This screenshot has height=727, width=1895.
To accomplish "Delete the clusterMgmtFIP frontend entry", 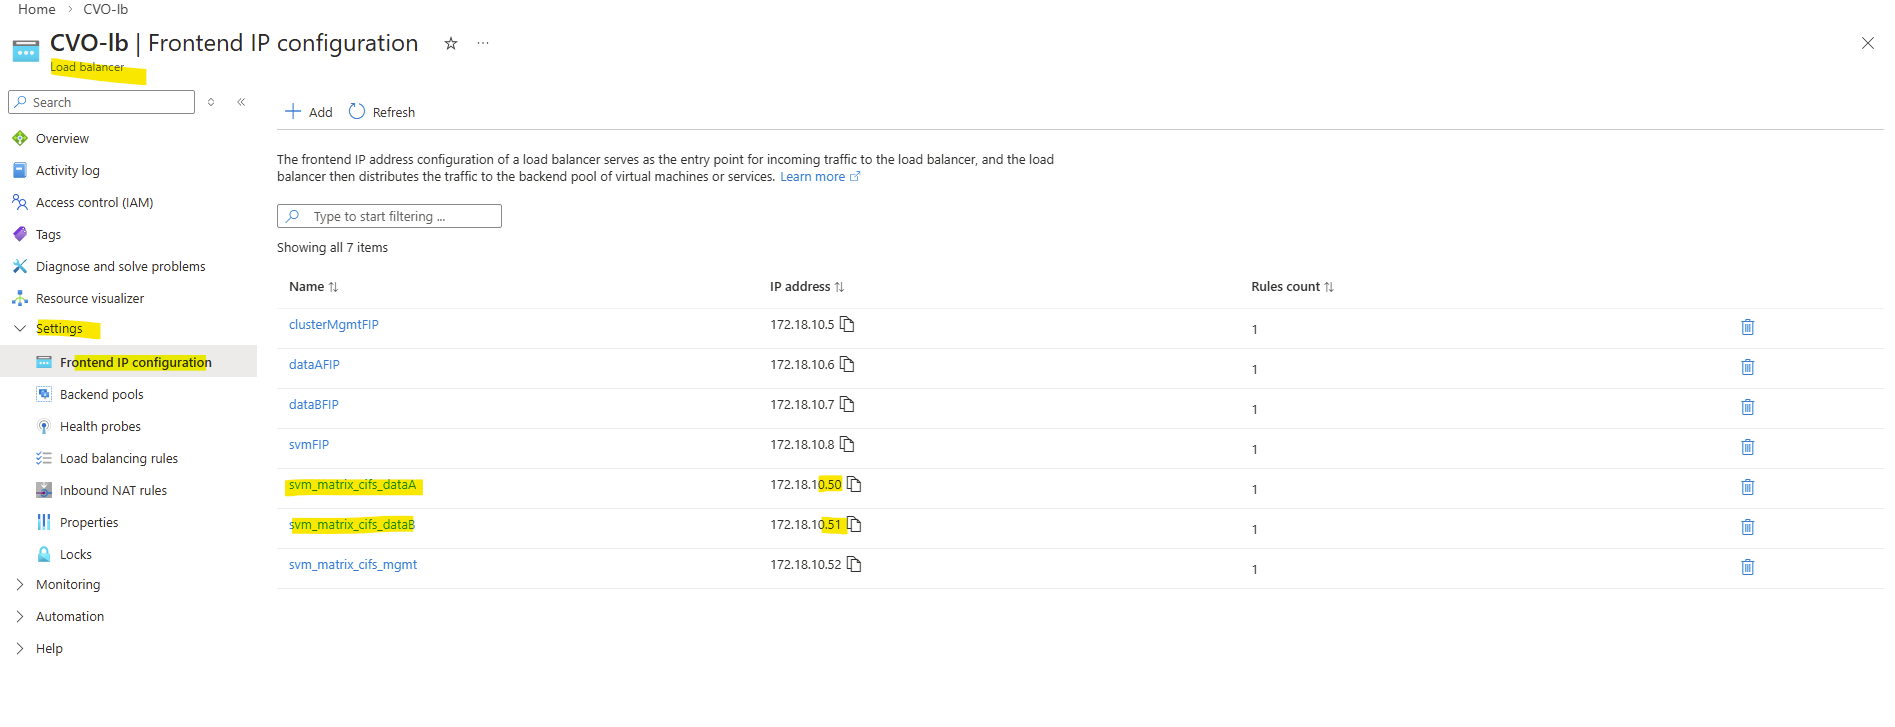I will point(1747,327).
